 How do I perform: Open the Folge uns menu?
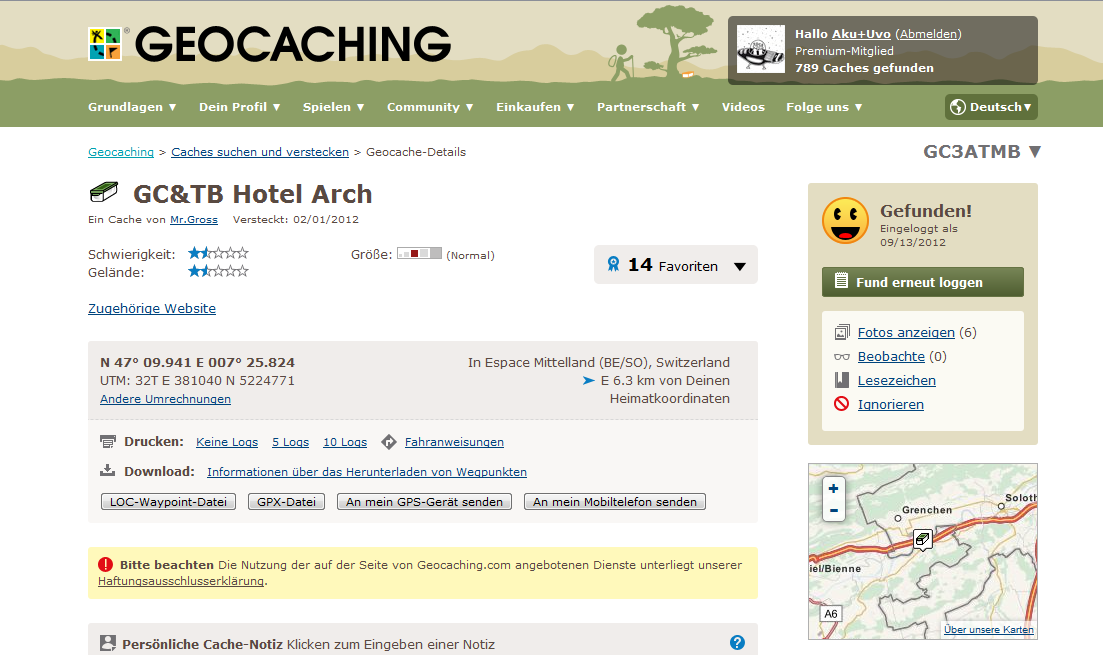[824, 107]
